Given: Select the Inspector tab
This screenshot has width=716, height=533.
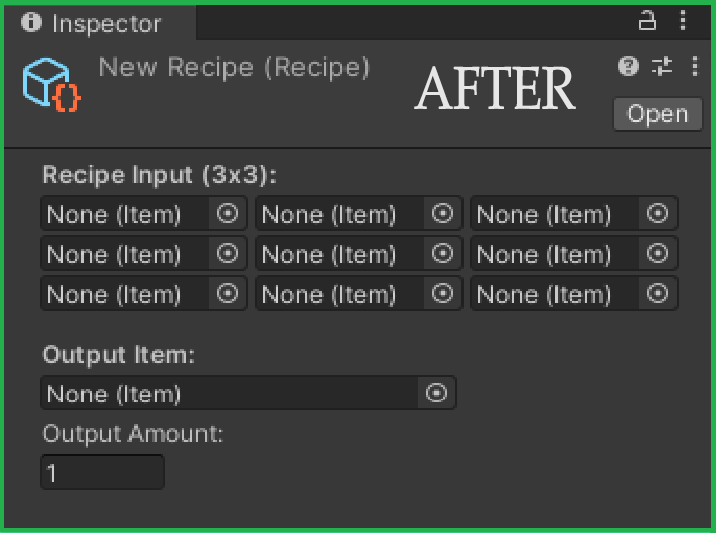Looking at the screenshot, I should point(96,23).
